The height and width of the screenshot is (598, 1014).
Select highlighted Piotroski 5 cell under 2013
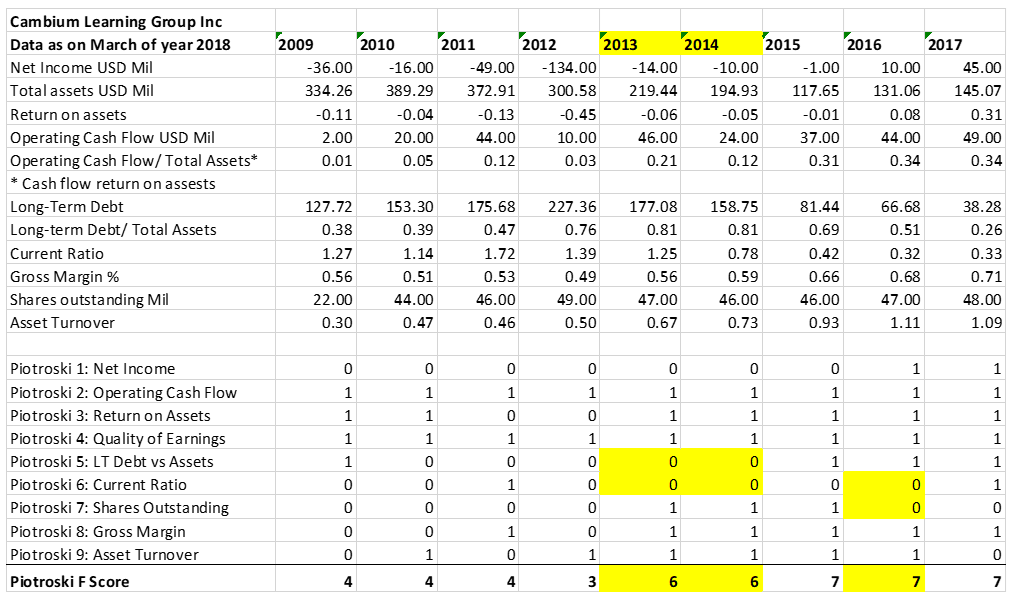click(x=640, y=461)
